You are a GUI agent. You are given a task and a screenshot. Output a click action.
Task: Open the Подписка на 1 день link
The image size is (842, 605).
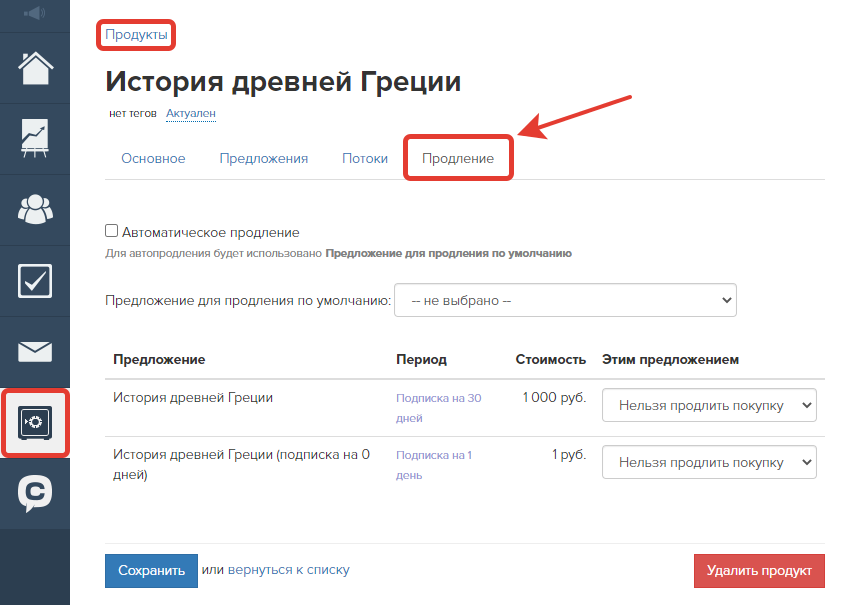(x=434, y=465)
